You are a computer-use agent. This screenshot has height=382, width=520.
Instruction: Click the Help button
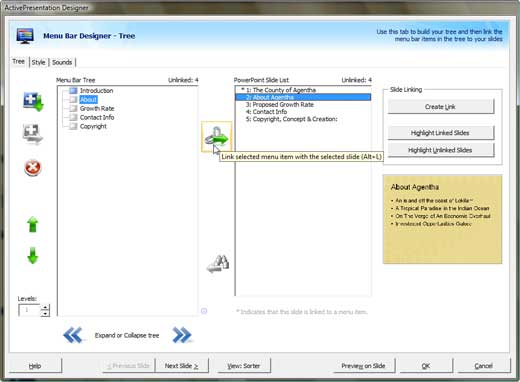coord(35,366)
